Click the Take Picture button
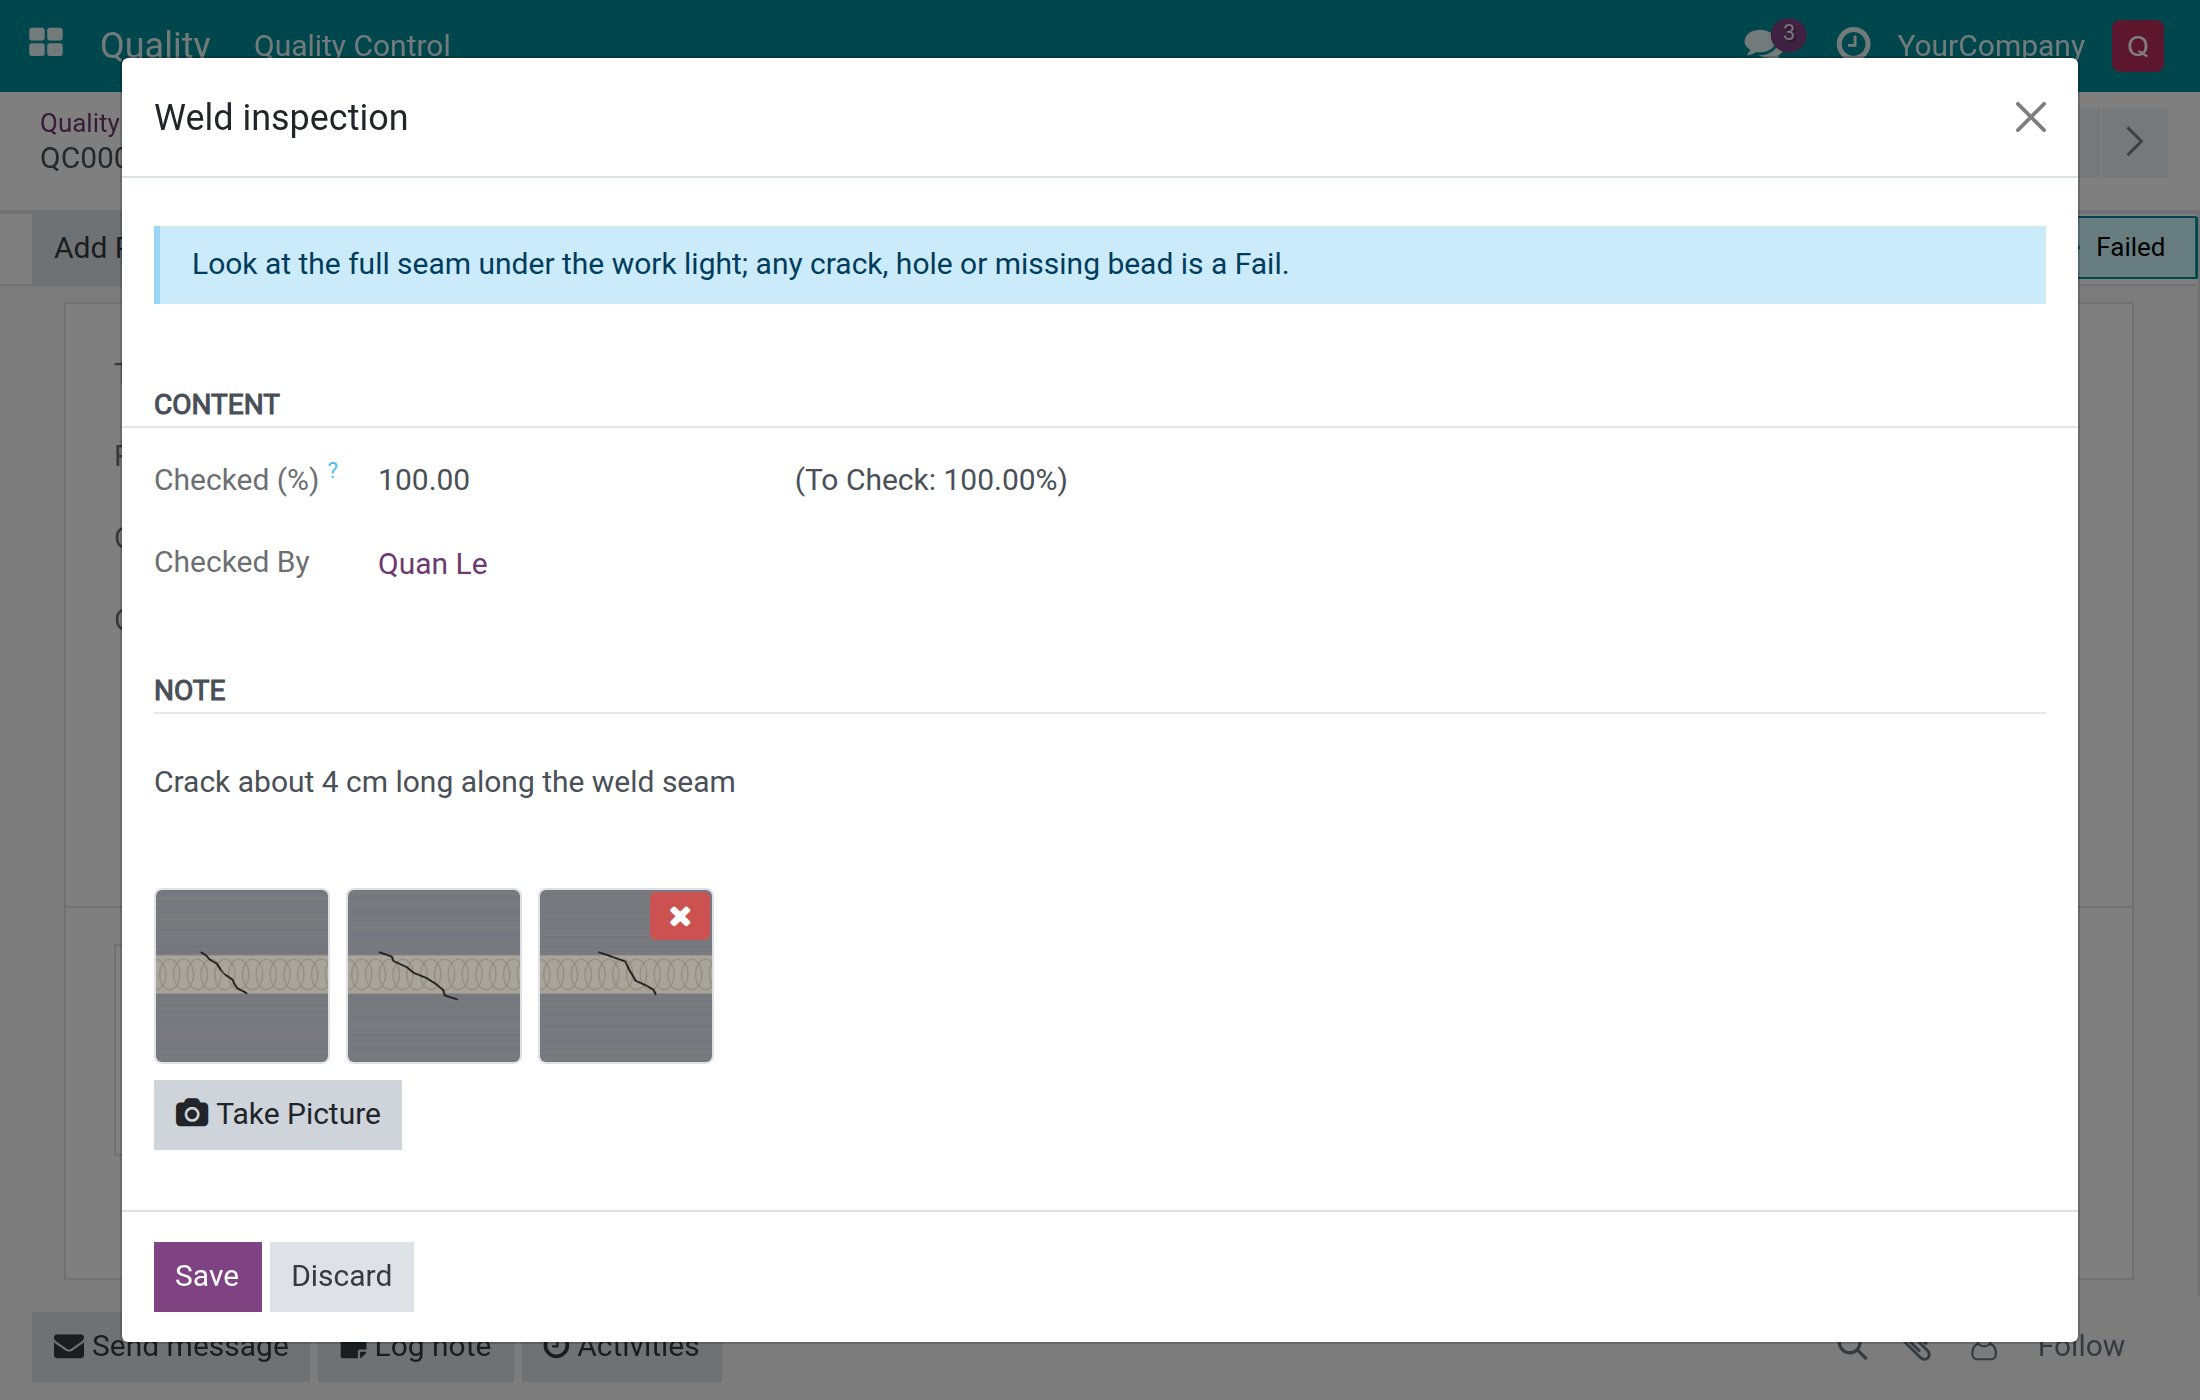2200x1400 pixels. [x=278, y=1114]
